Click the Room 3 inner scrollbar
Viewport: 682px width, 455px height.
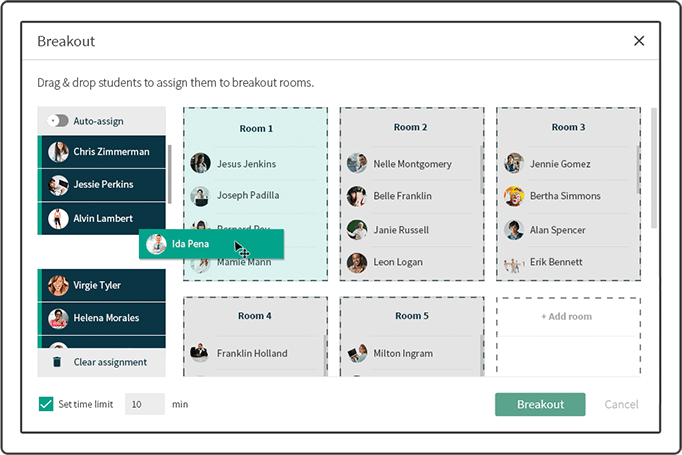click(638, 170)
